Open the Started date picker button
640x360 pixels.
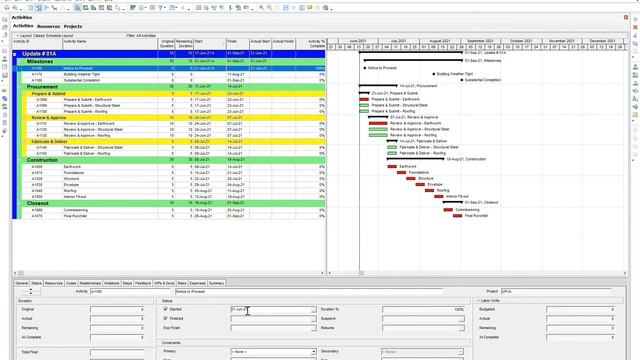click(313, 310)
